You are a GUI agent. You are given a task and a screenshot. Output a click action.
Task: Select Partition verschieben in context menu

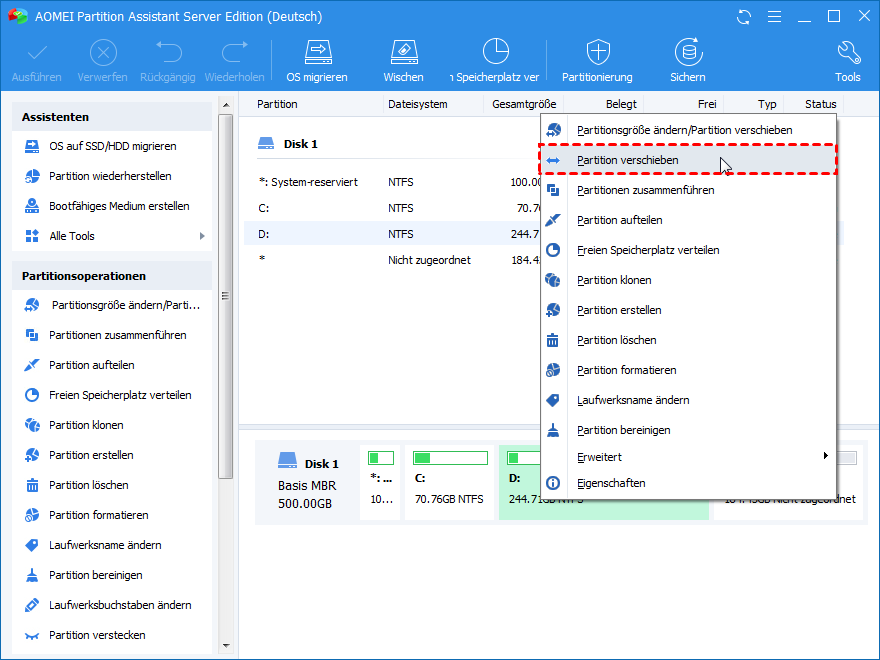688,160
